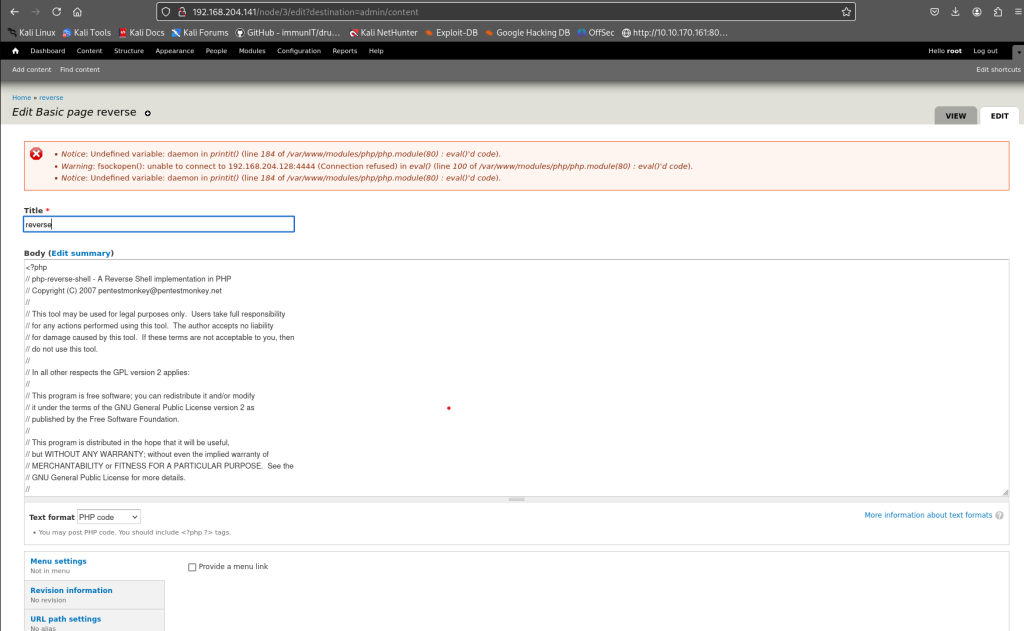Click the help icon beside text formats link
The image size is (1024, 631).
point(1000,515)
